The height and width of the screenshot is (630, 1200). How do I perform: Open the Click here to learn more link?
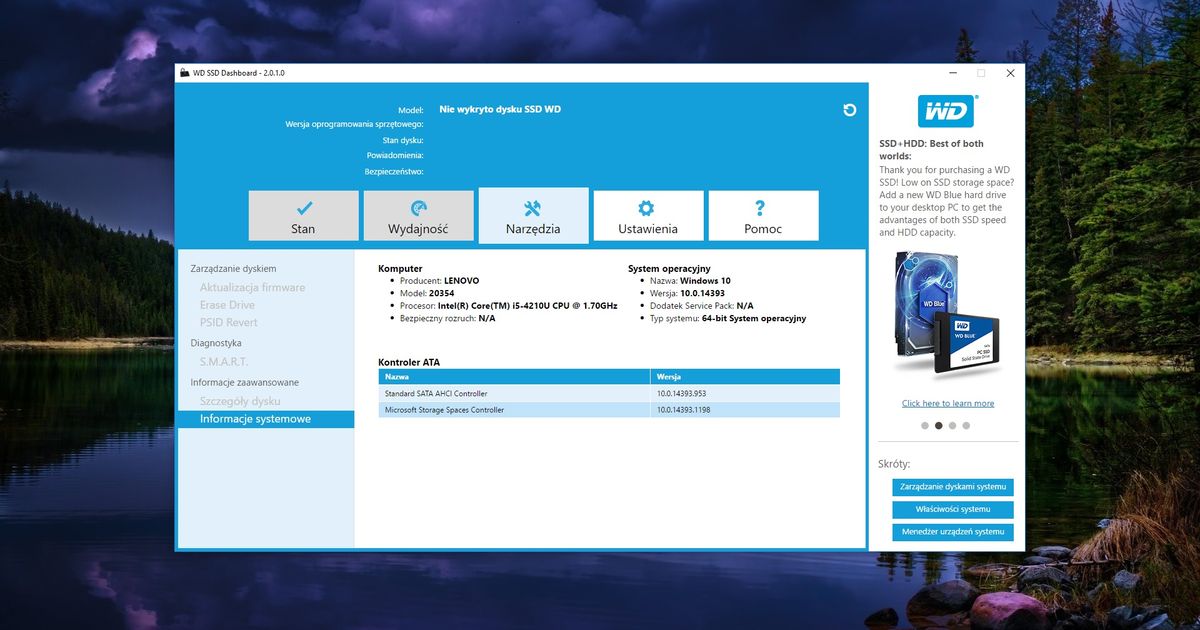click(x=948, y=402)
